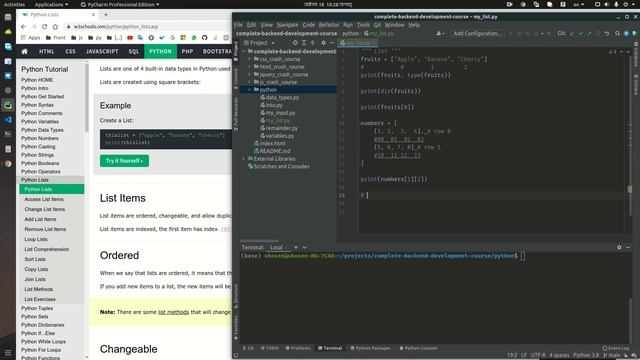Open File menu in PyCharm
Viewport: 640px width, 360px height.
point(238,25)
